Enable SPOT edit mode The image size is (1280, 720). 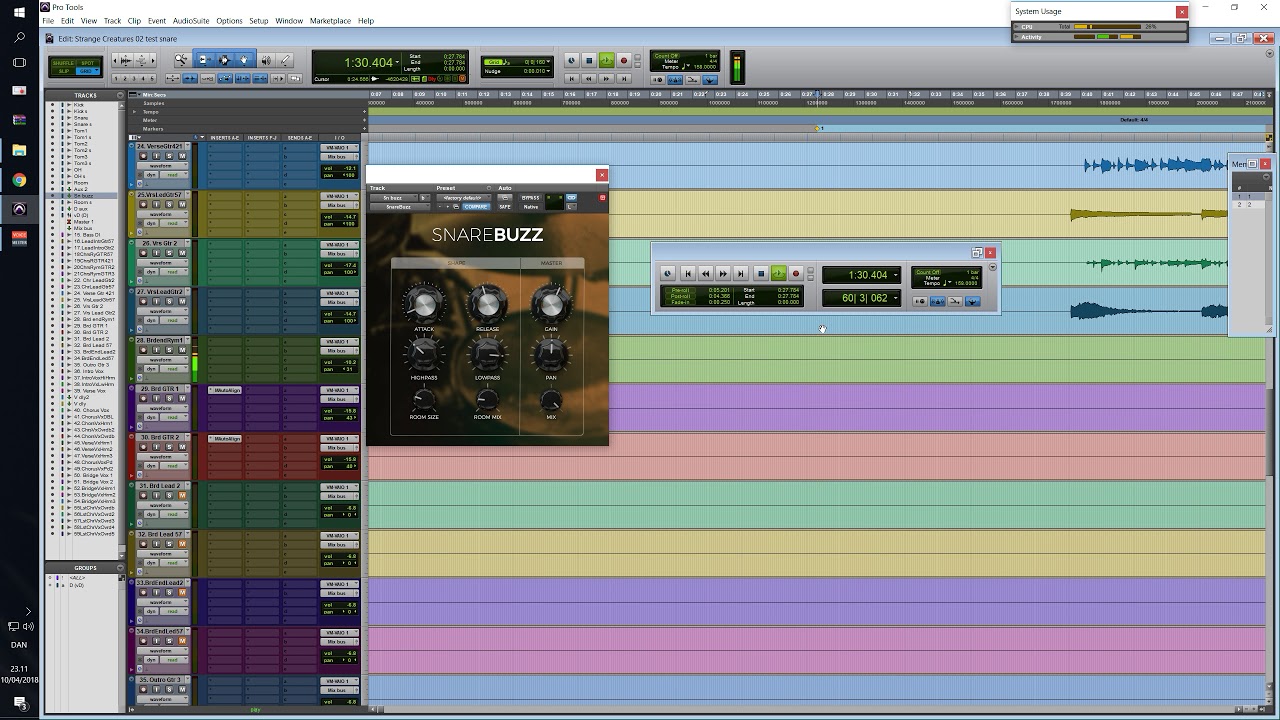pos(88,62)
